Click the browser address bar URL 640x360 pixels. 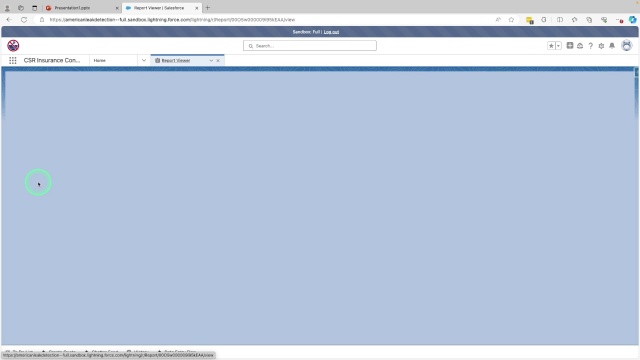(172, 20)
